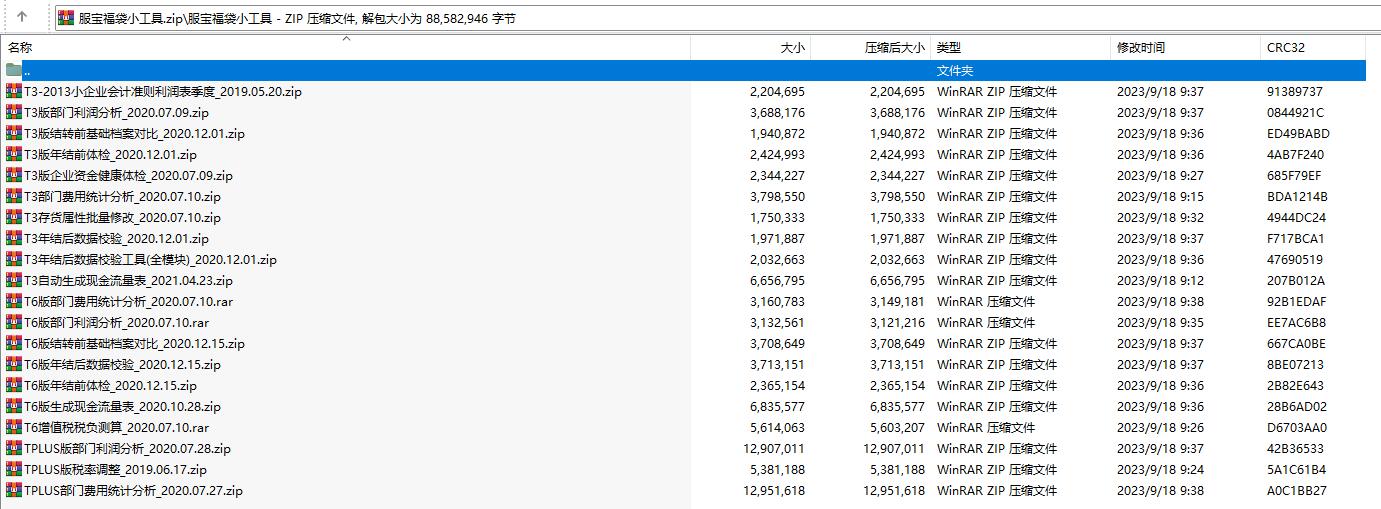Click the parent folder icon in the ".." row
Viewport: 1381px width, 509px height.
click(x=13, y=70)
